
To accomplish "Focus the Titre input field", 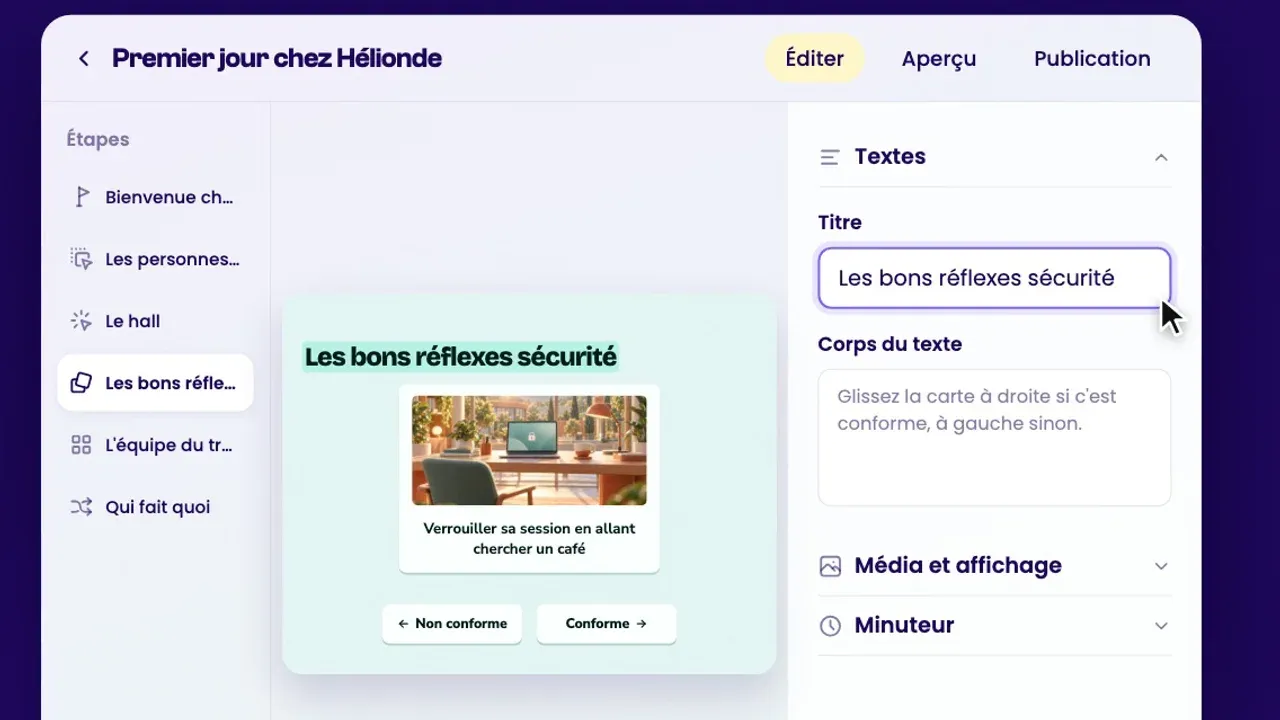I will tap(994, 278).
